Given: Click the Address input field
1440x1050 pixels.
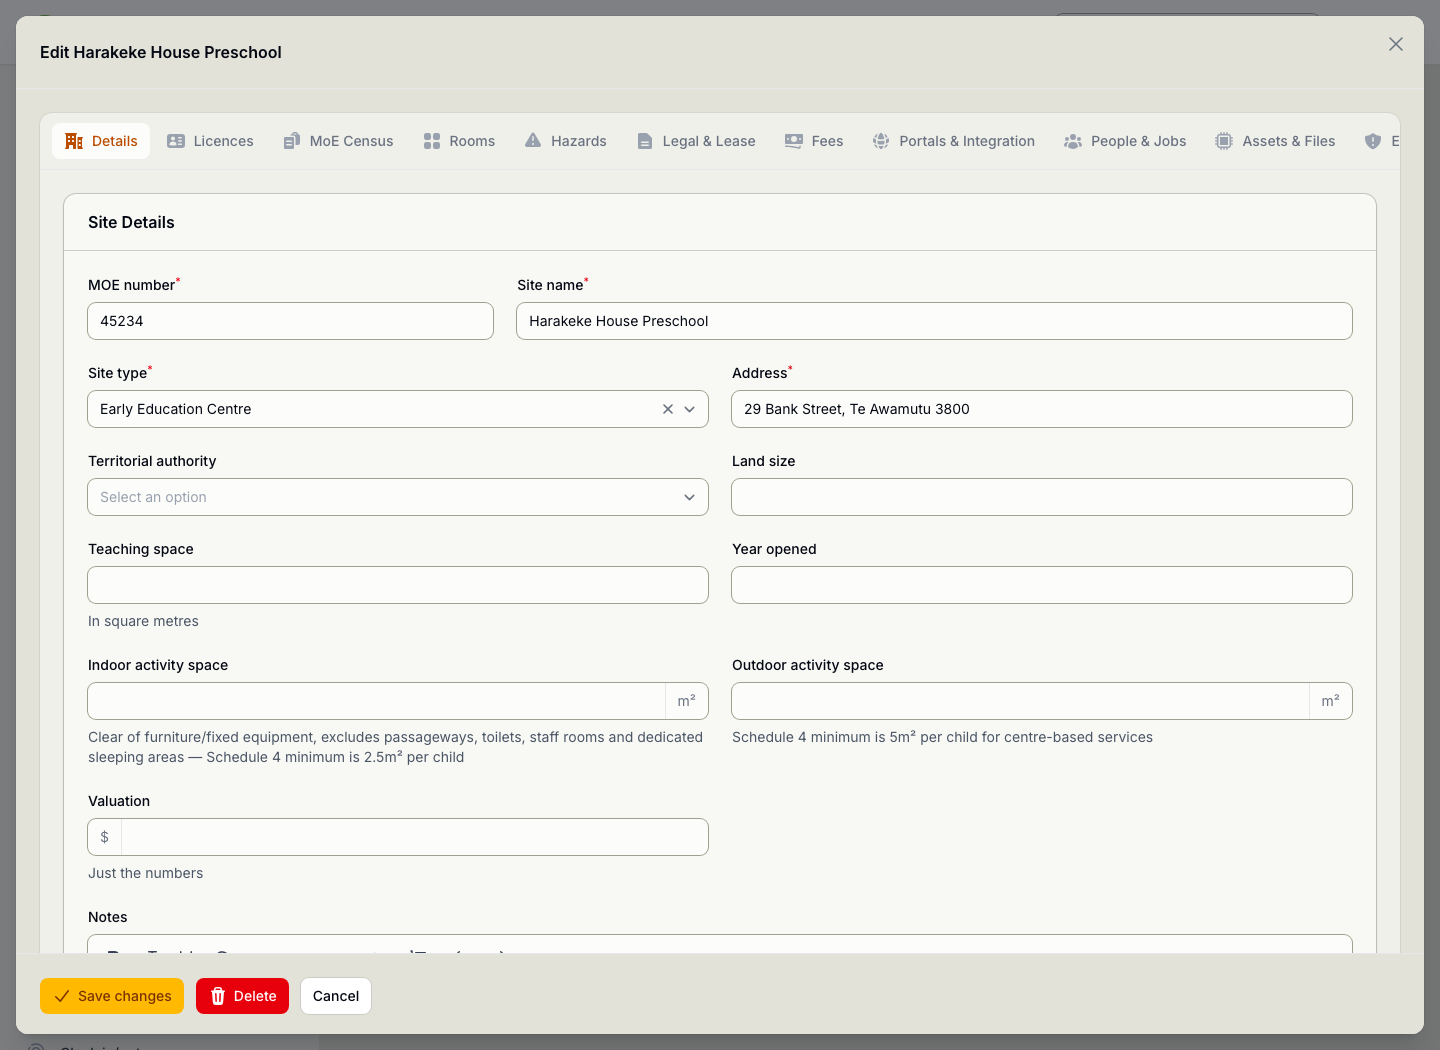Looking at the screenshot, I should pyautogui.click(x=1042, y=409).
